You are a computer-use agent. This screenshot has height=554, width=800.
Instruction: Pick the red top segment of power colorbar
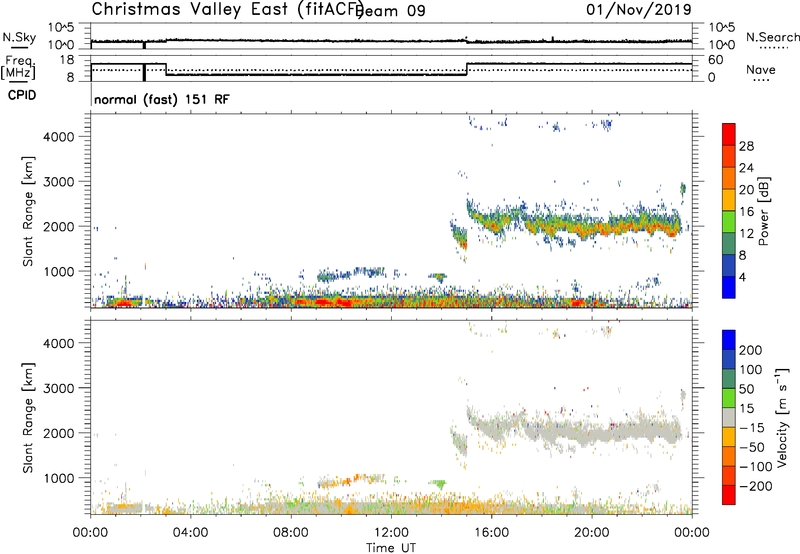tap(729, 135)
